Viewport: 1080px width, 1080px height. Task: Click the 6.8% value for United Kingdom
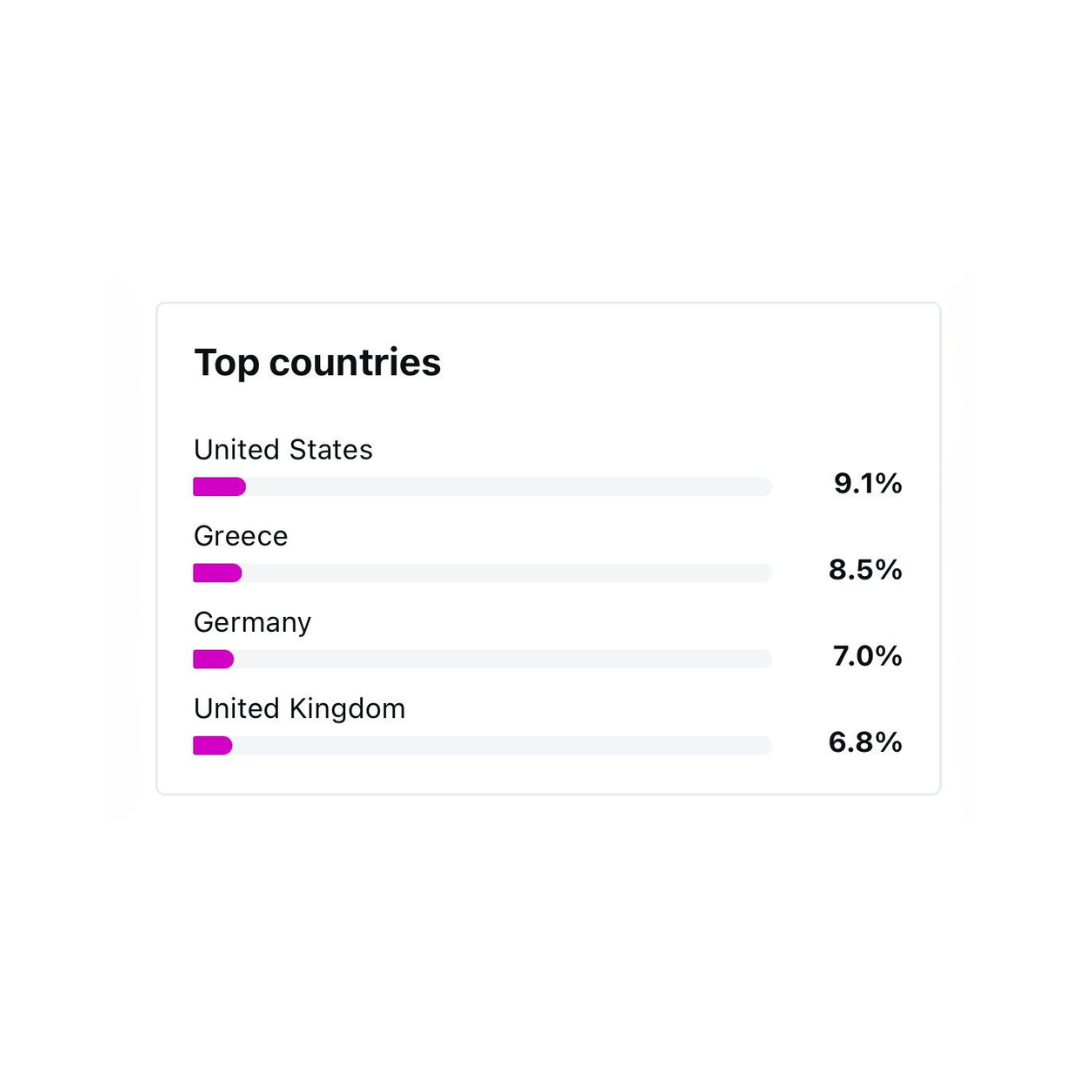(865, 742)
